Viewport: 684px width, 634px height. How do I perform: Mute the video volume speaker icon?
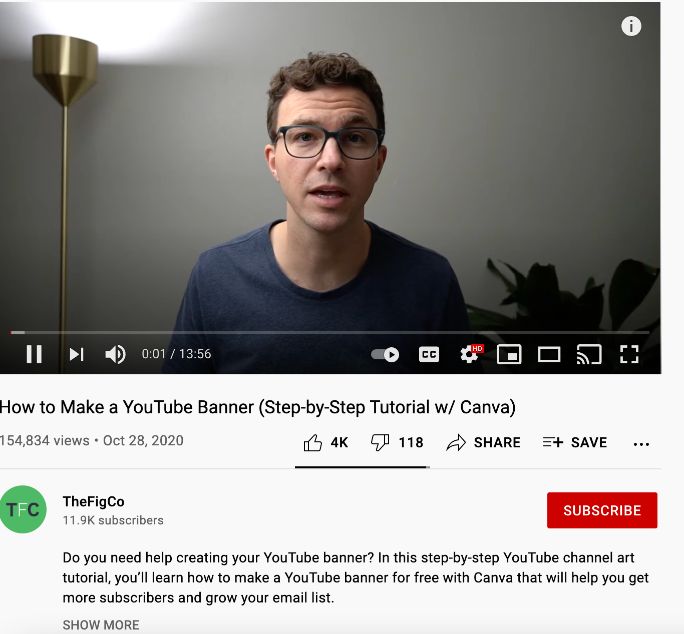pyautogui.click(x=116, y=354)
